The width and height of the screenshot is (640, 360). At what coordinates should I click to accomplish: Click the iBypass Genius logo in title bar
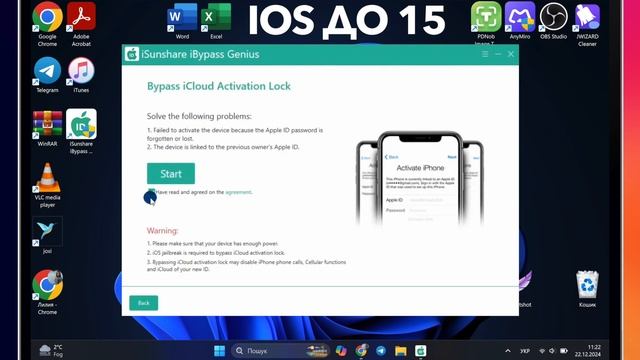click(x=132, y=54)
